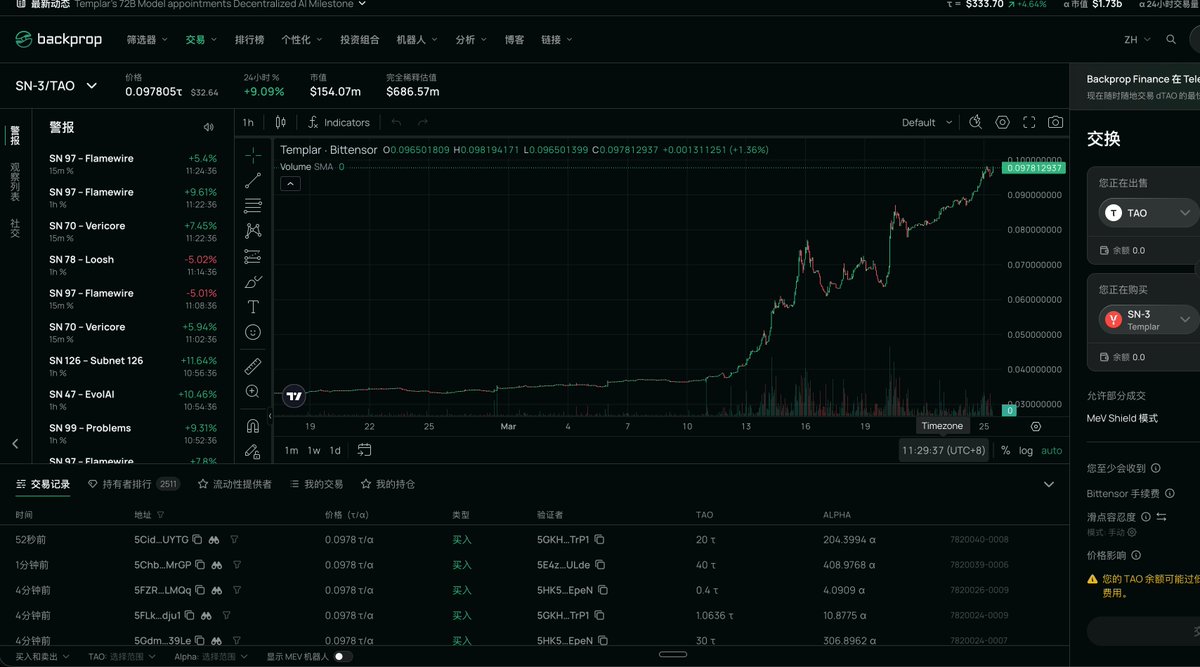
Task: Open the price scale settings gear
Action: pyautogui.click(x=1035, y=426)
